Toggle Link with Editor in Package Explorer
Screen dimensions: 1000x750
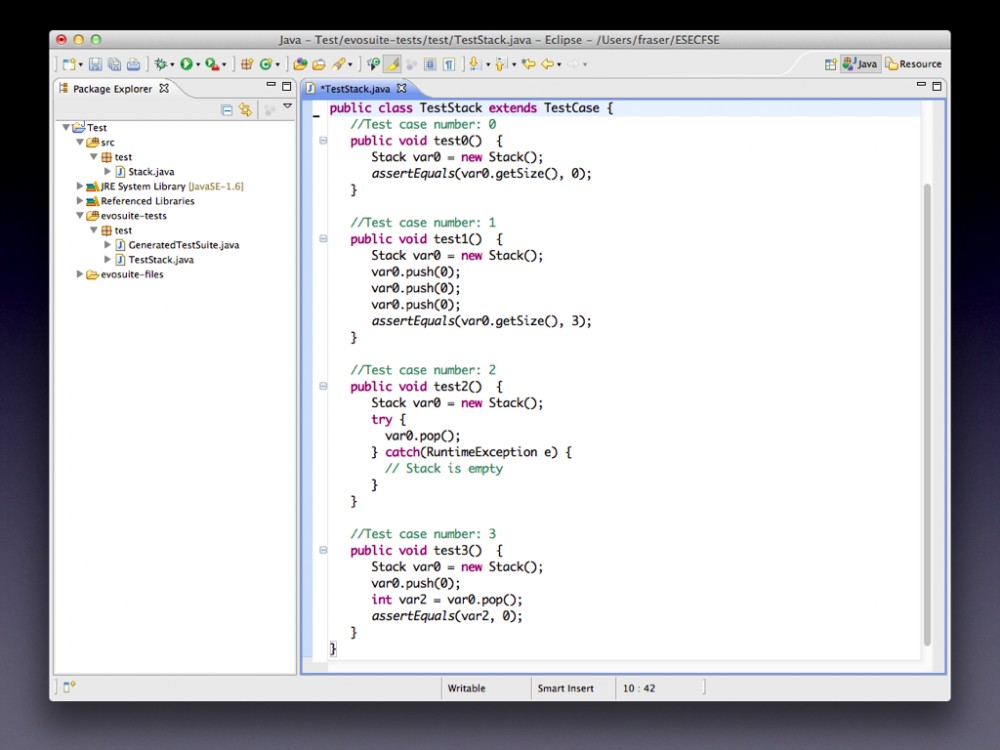245,109
